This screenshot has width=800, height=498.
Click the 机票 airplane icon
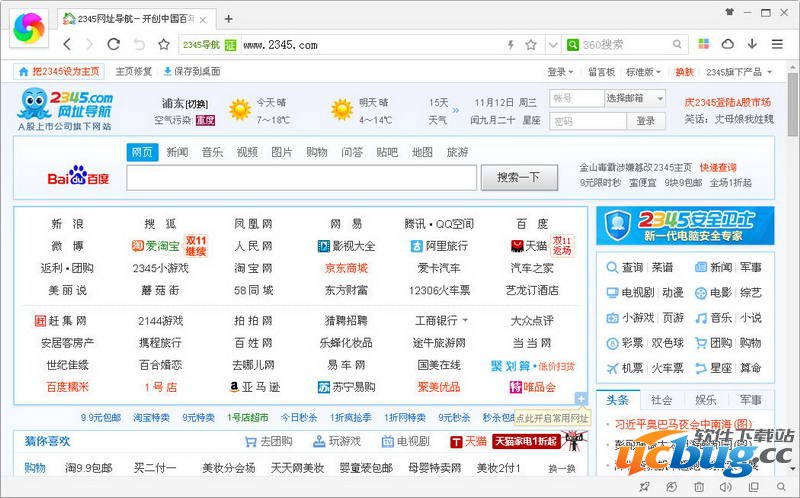tap(612, 368)
